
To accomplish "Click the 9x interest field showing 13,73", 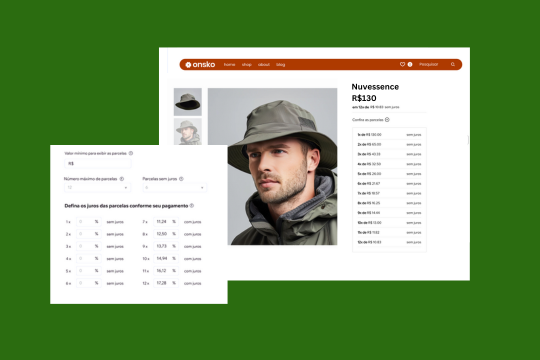I will tap(166, 246).
